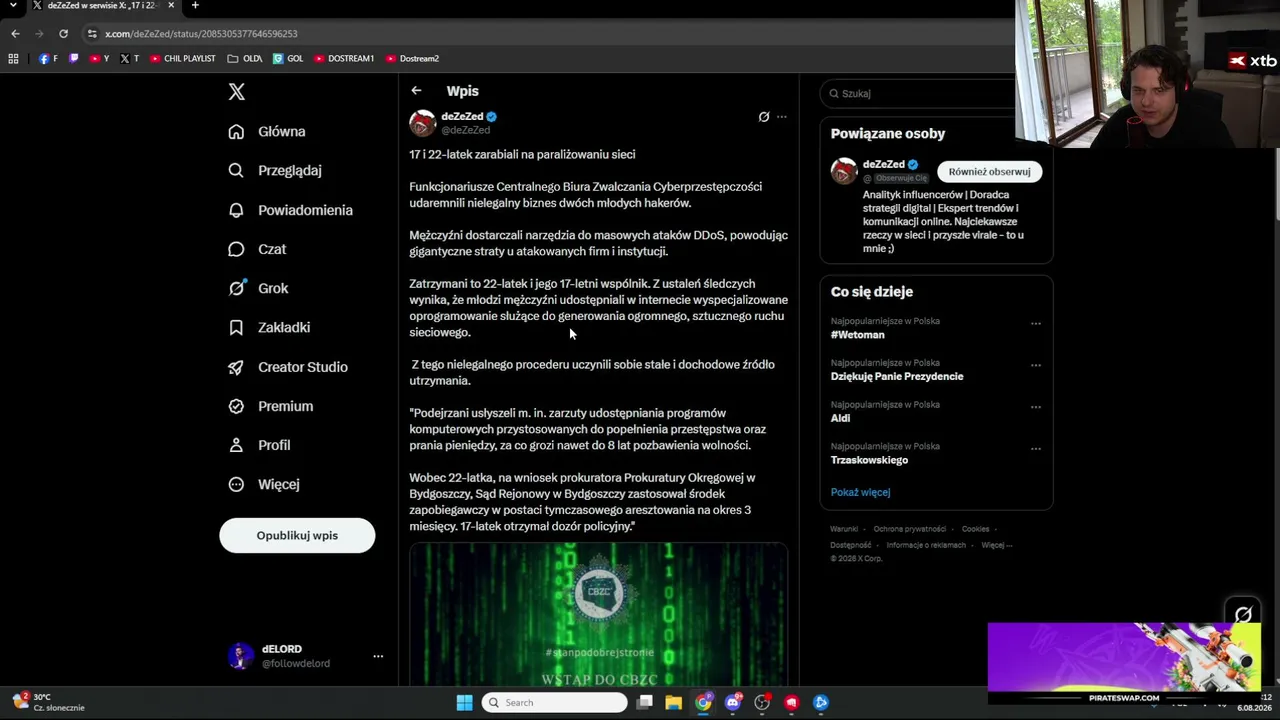Click the Pokaż więcej link

860,492
